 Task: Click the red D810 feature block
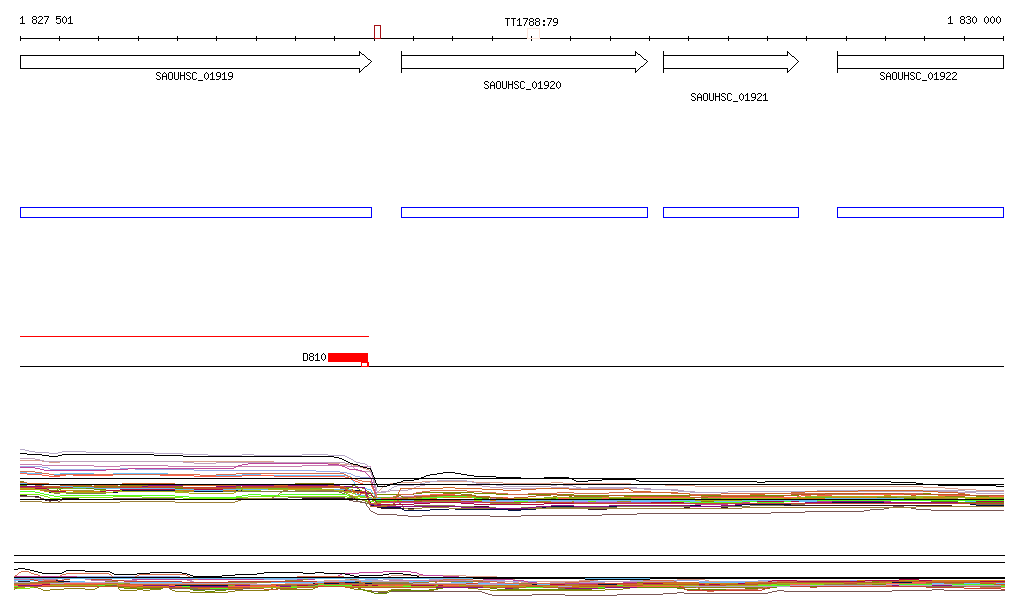pyautogui.click(x=348, y=358)
